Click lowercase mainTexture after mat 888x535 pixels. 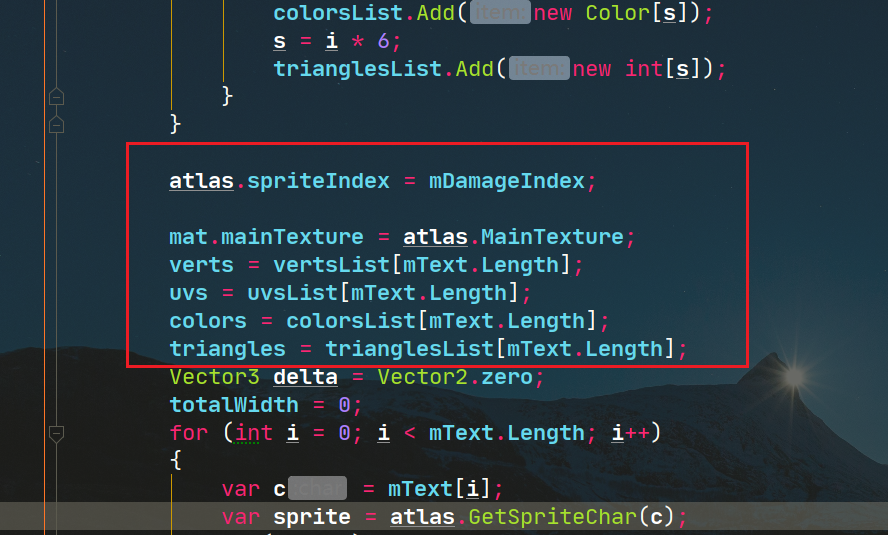[x=292, y=237]
